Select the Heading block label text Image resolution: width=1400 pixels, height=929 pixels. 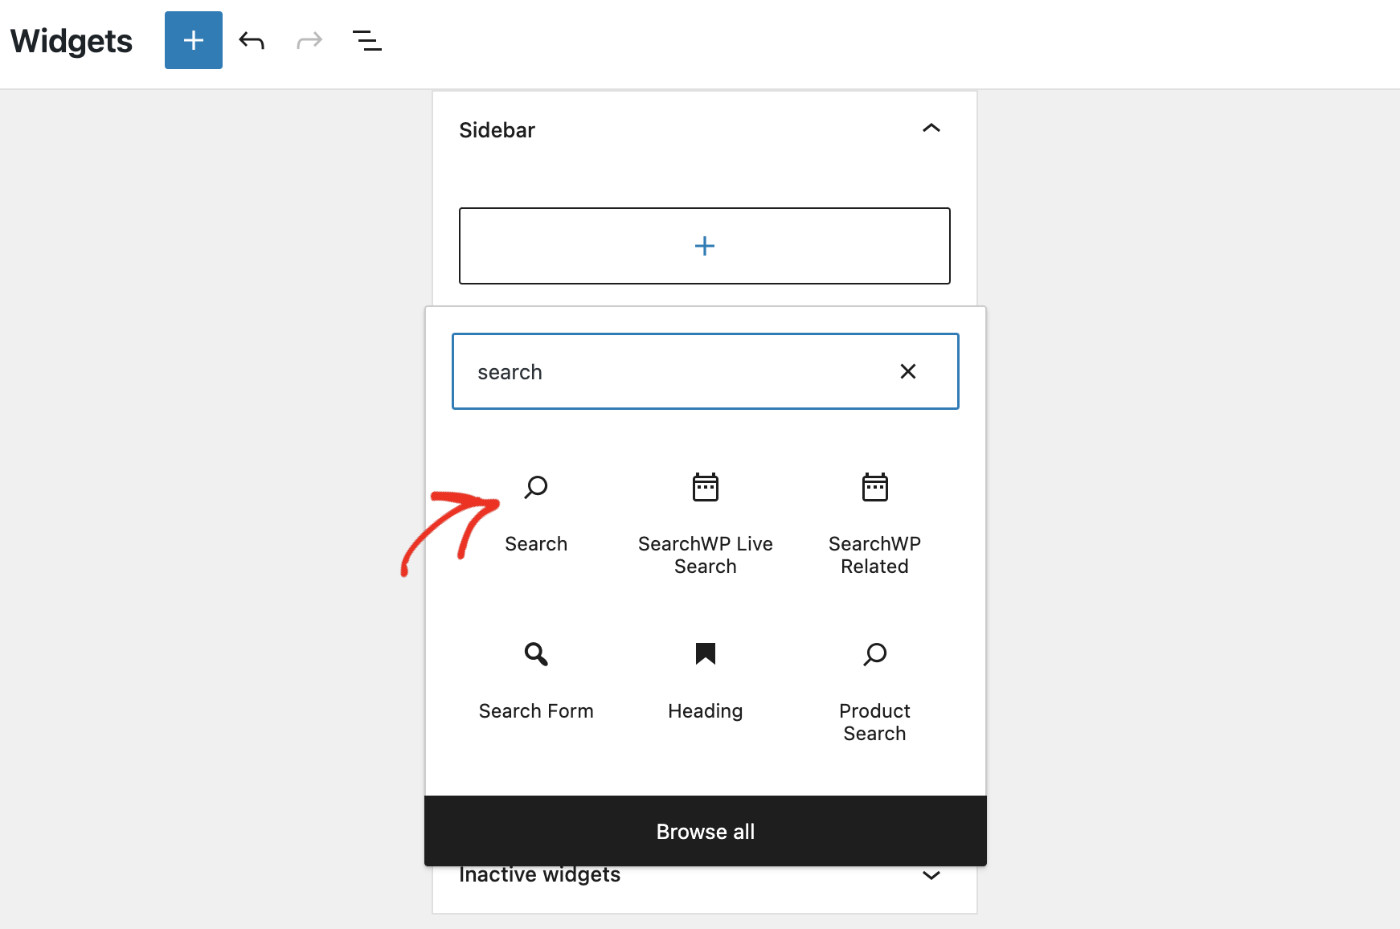[705, 711]
